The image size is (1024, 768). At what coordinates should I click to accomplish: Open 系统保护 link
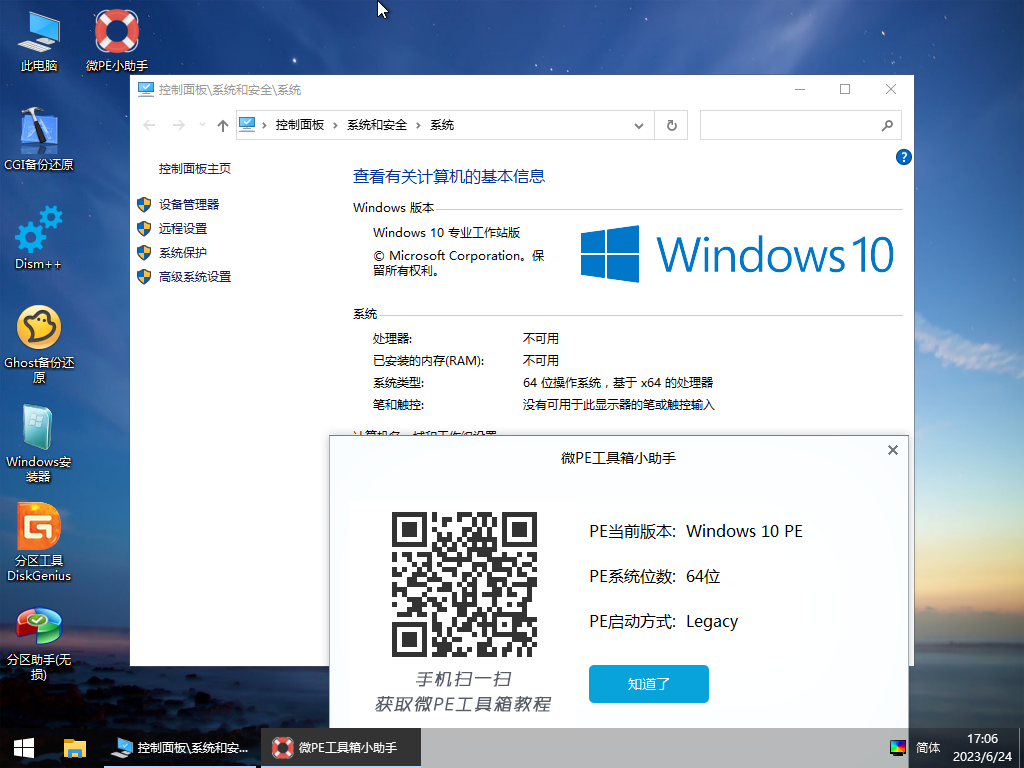pos(183,253)
